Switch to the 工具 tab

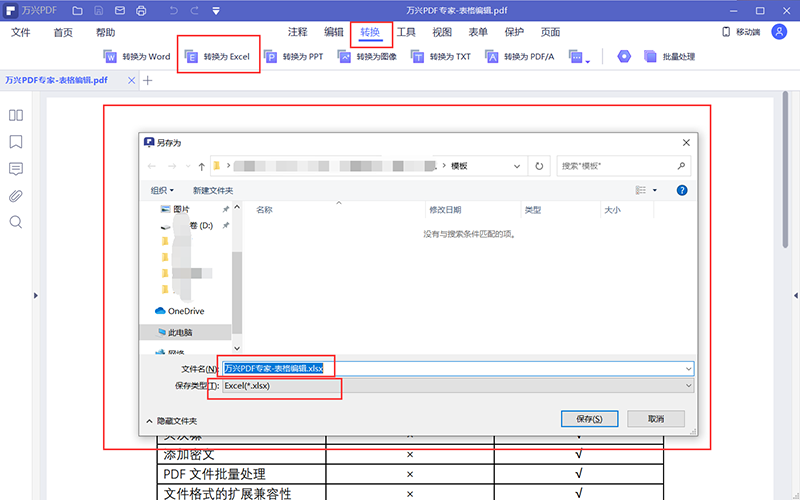point(406,32)
